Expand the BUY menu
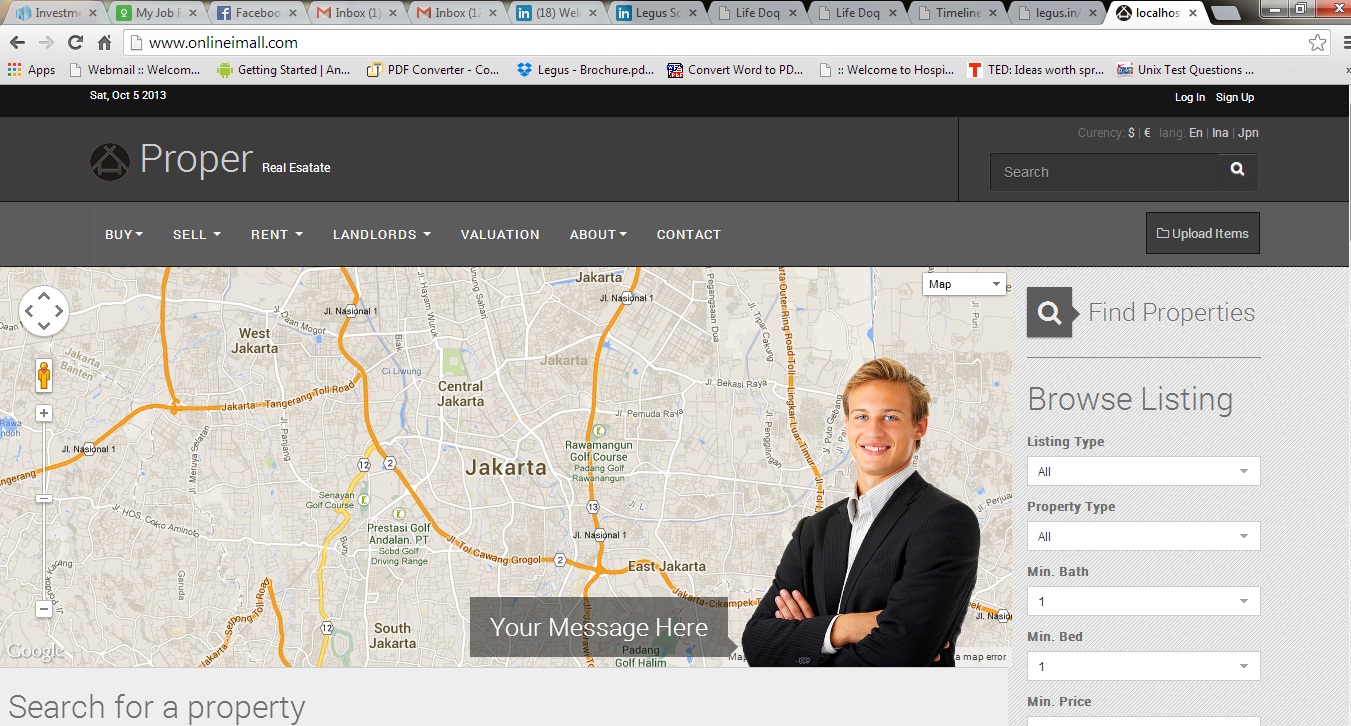 pyautogui.click(x=124, y=235)
